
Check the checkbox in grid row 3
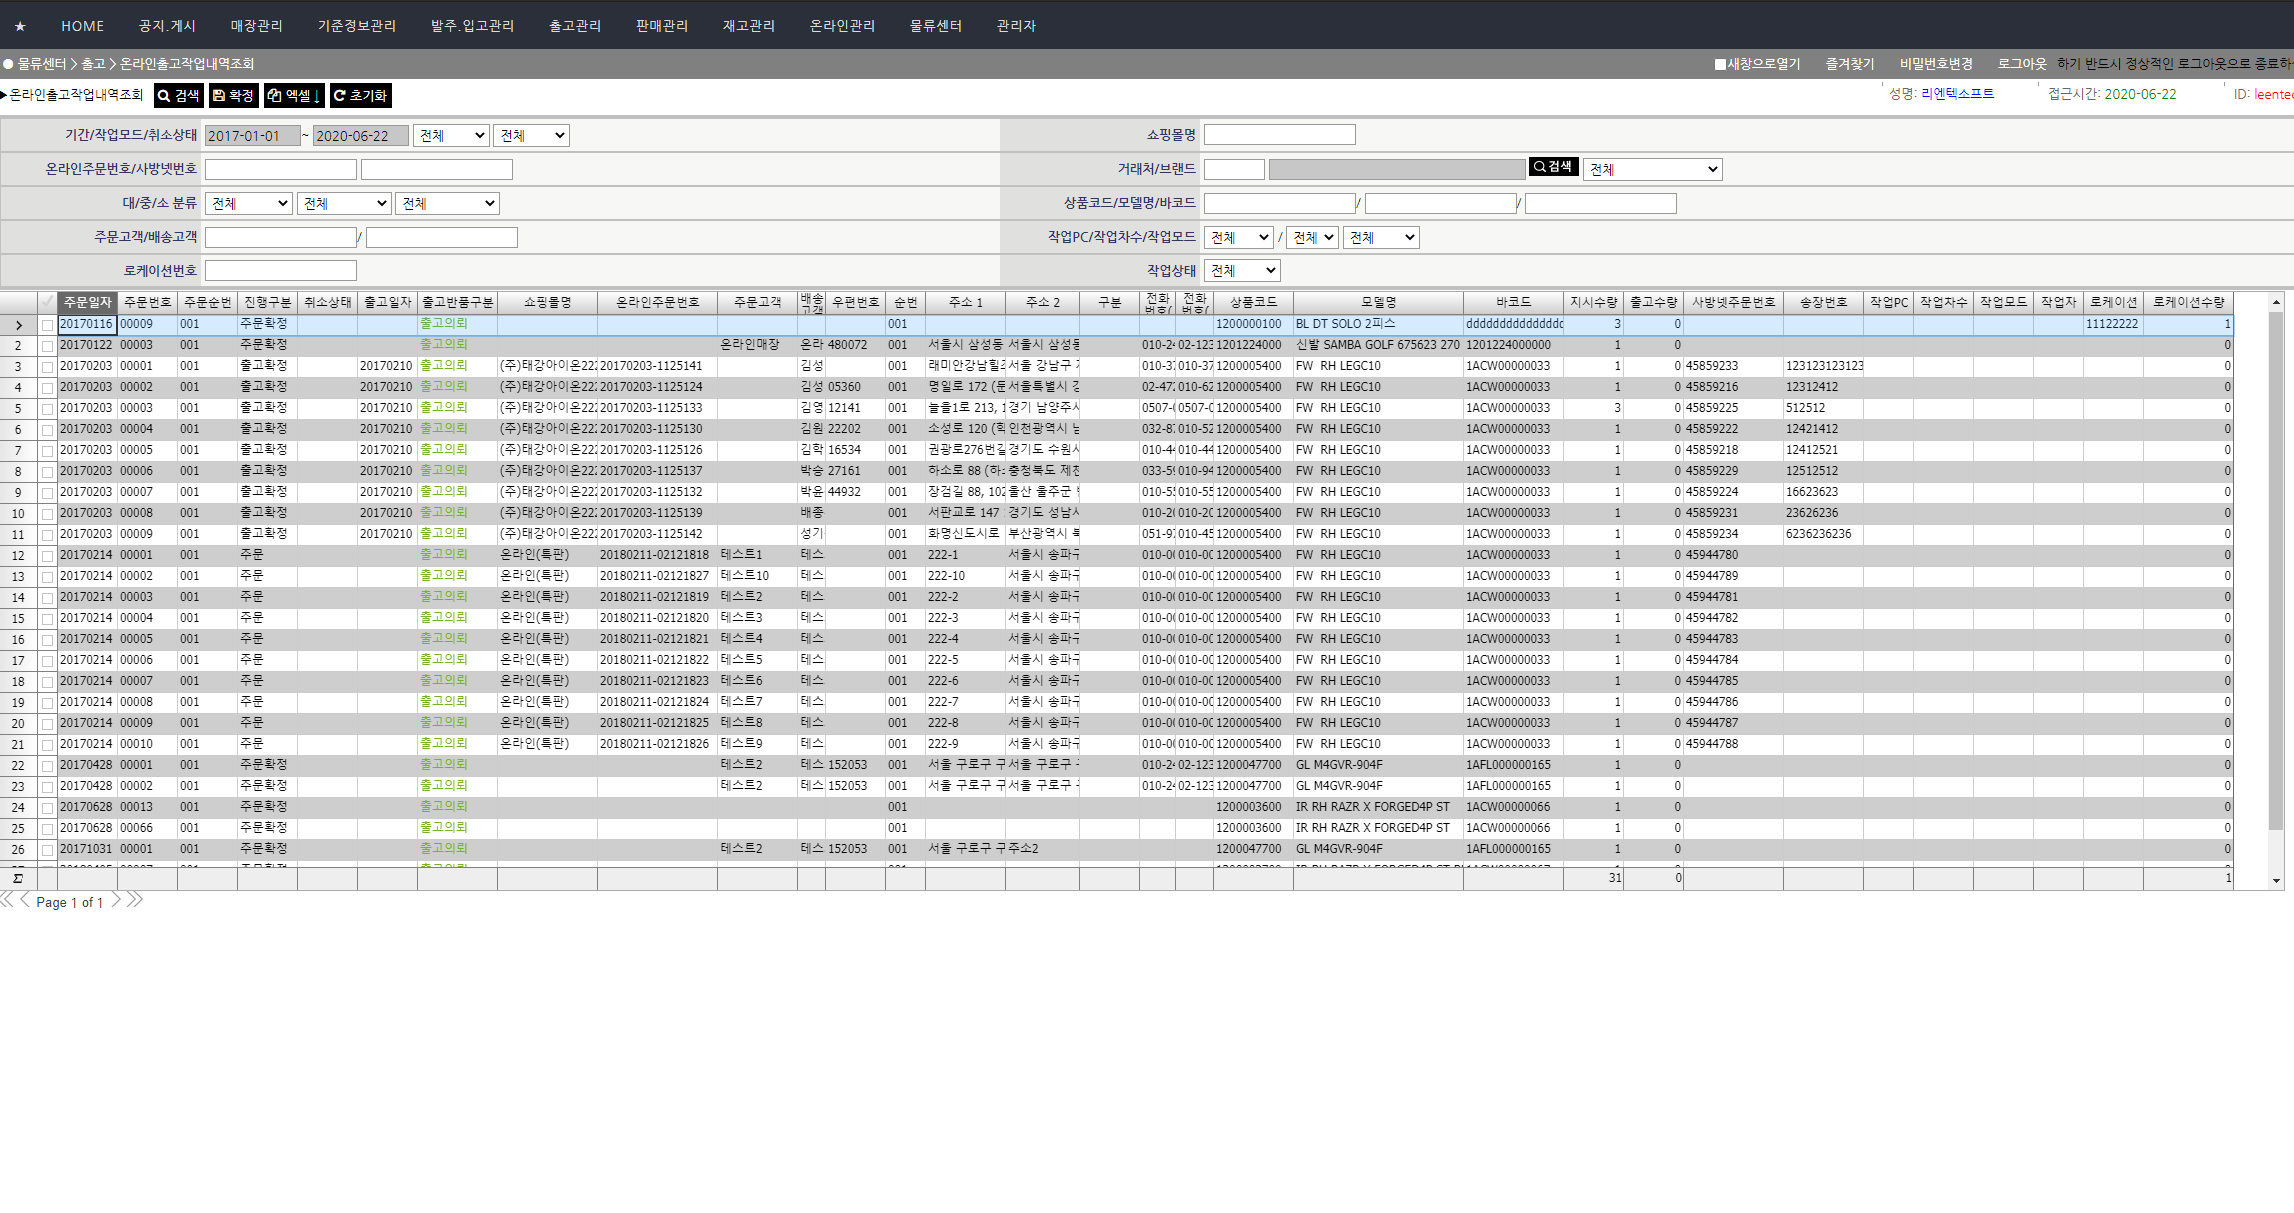[x=47, y=367]
